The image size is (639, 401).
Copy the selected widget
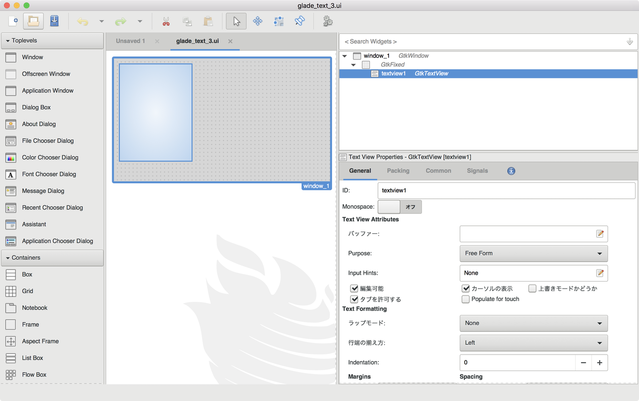187,22
